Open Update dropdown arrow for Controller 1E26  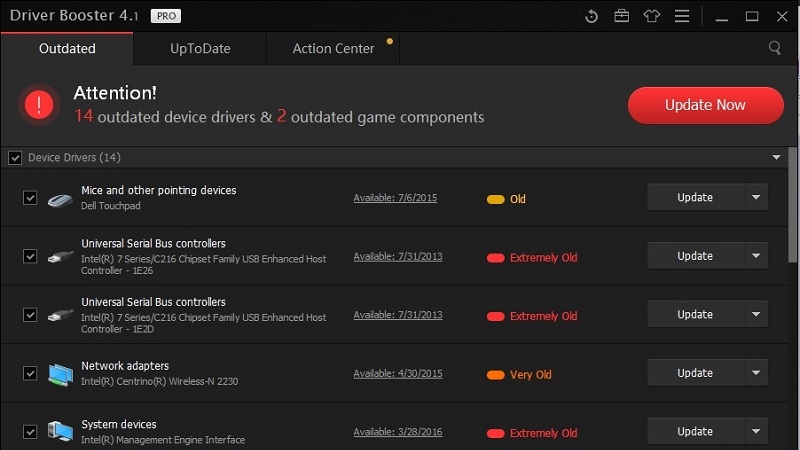click(x=756, y=256)
